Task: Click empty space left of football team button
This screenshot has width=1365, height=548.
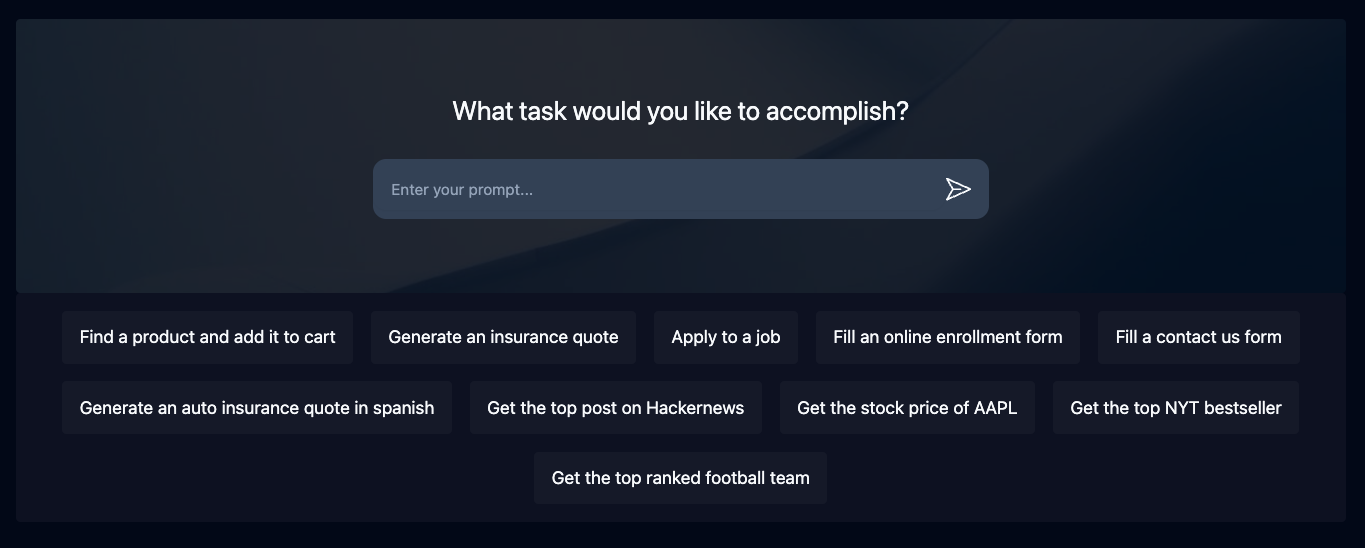Action: click(300, 478)
